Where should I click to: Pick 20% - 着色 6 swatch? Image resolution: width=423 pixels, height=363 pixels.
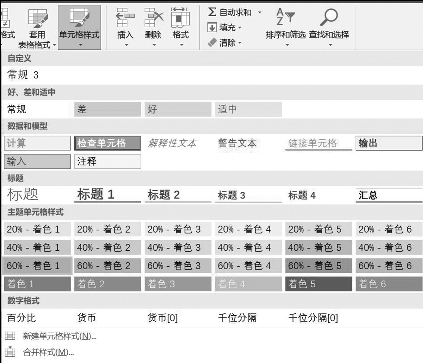coord(389,229)
